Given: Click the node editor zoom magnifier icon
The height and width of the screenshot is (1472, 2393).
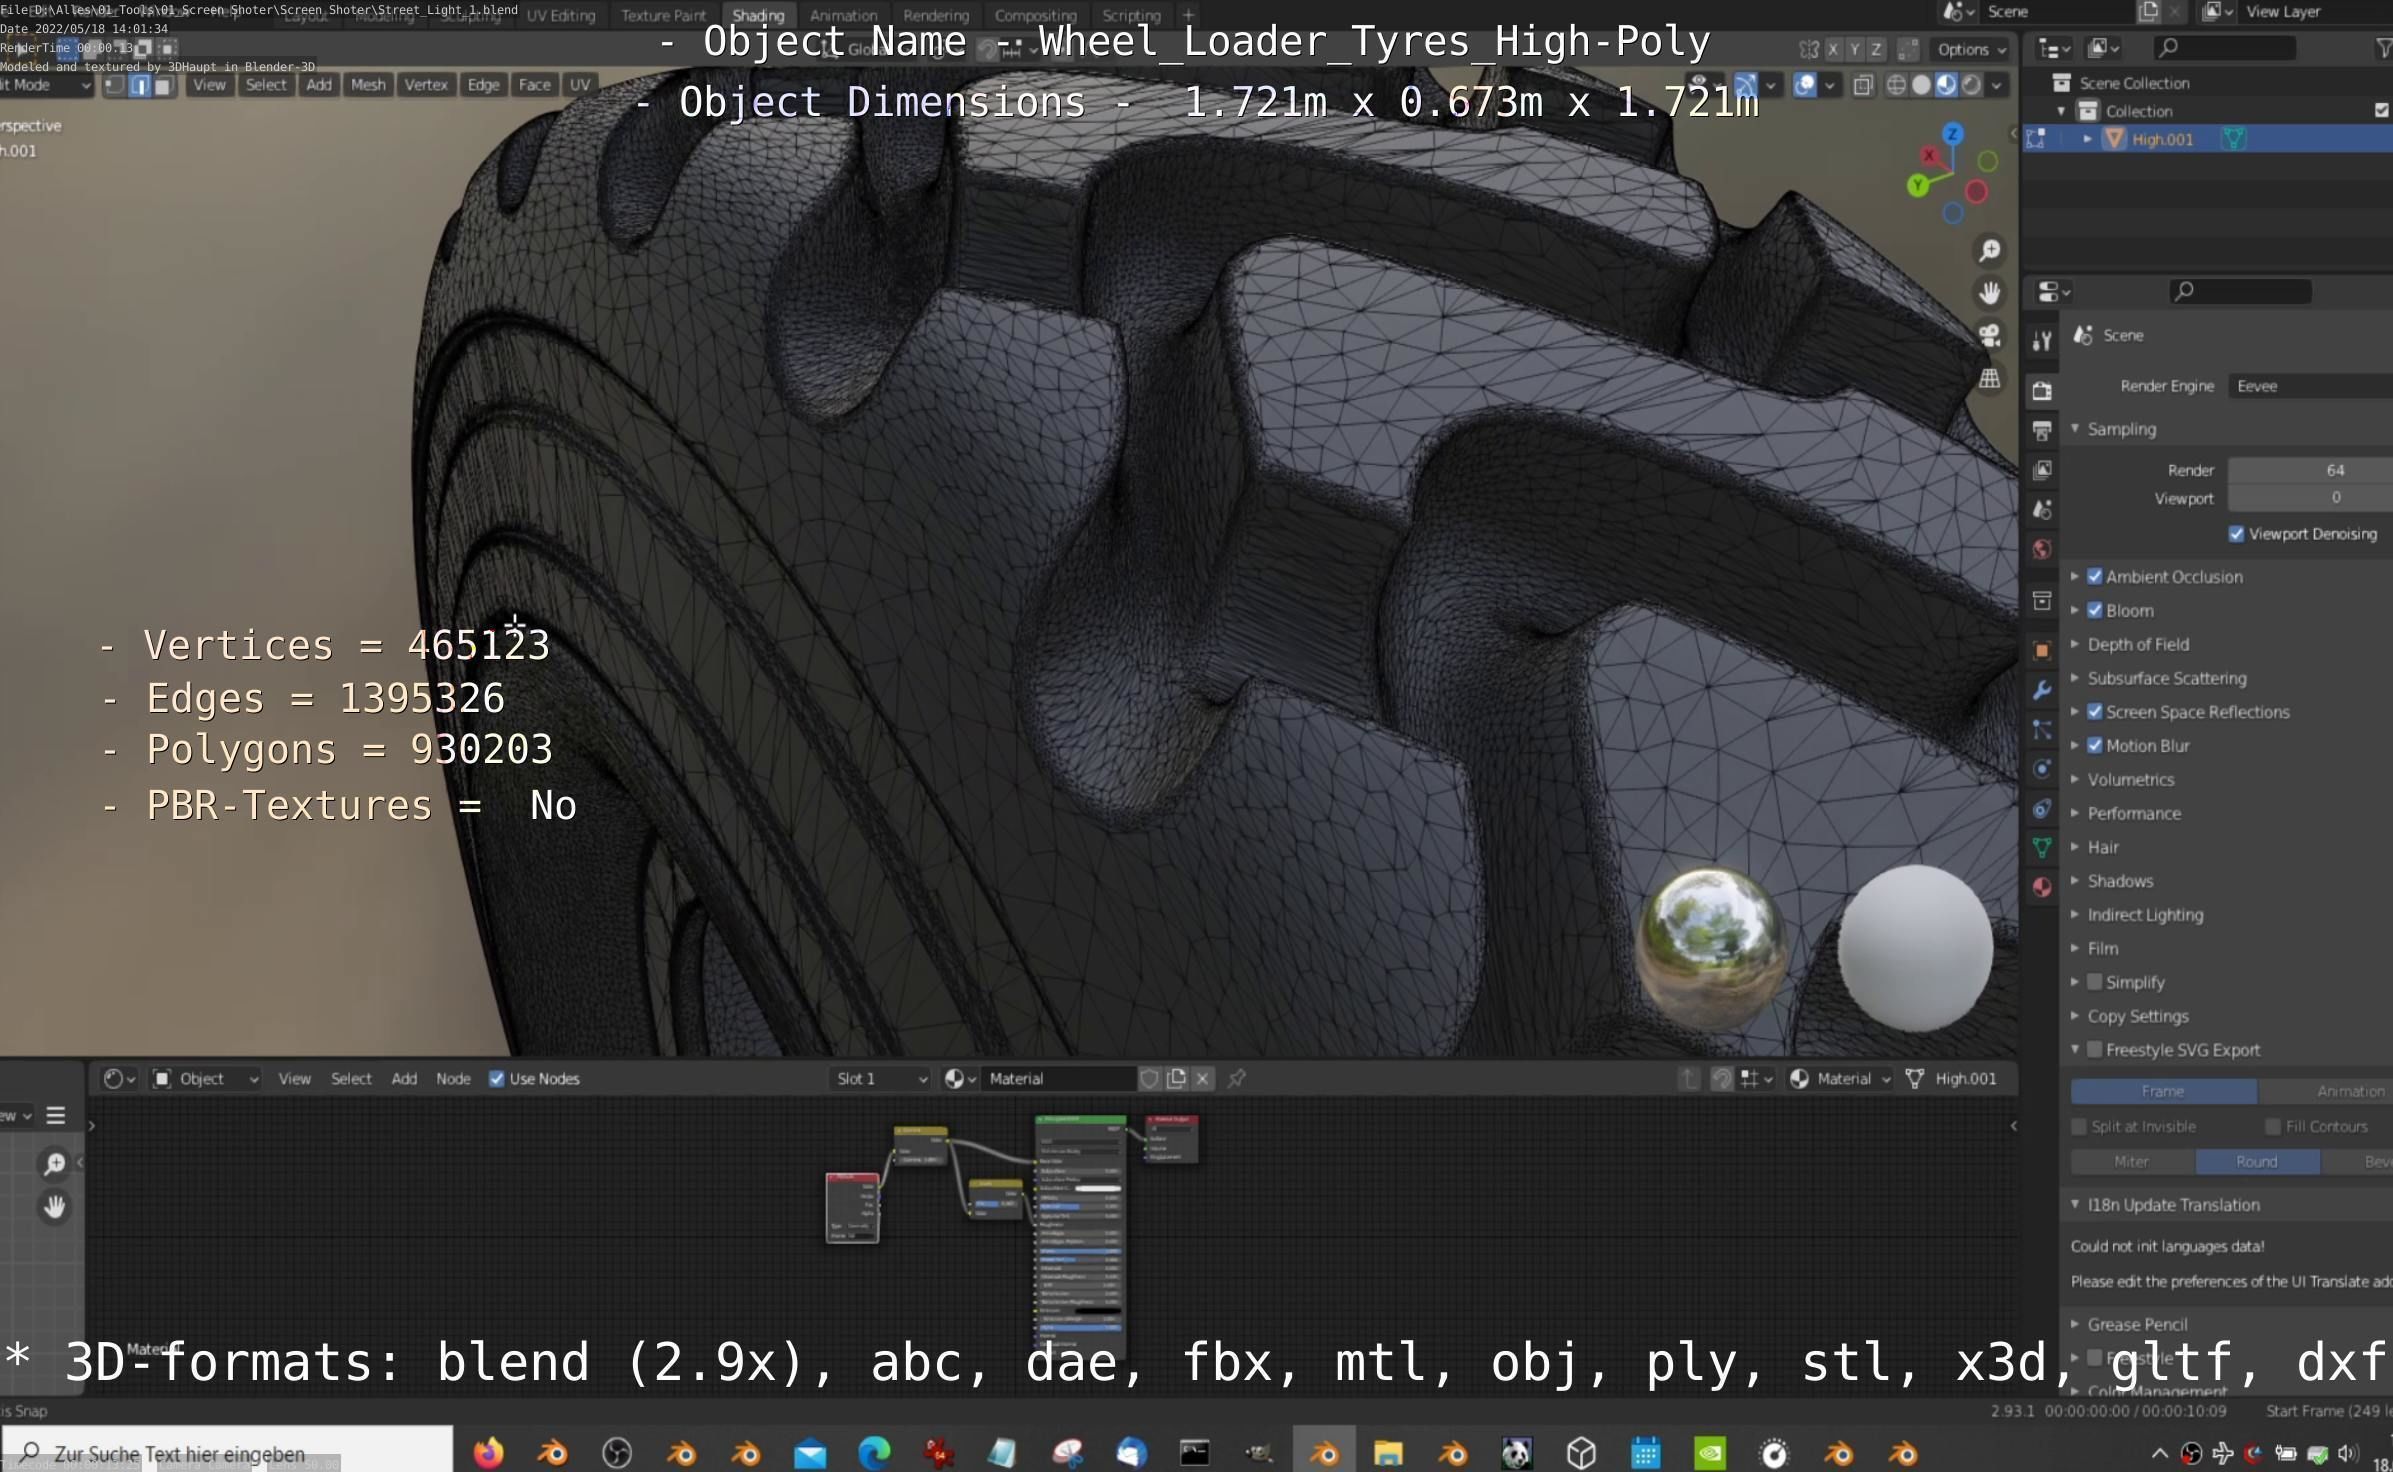Looking at the screenshot, I should click(54, 1164).
